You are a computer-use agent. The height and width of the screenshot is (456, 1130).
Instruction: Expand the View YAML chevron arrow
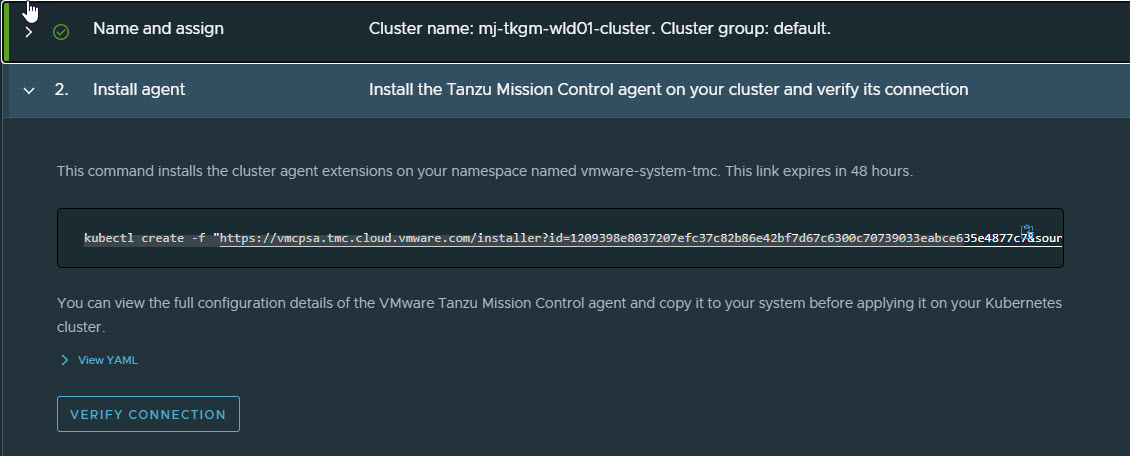pyautogui.click(x=65, y=360)
